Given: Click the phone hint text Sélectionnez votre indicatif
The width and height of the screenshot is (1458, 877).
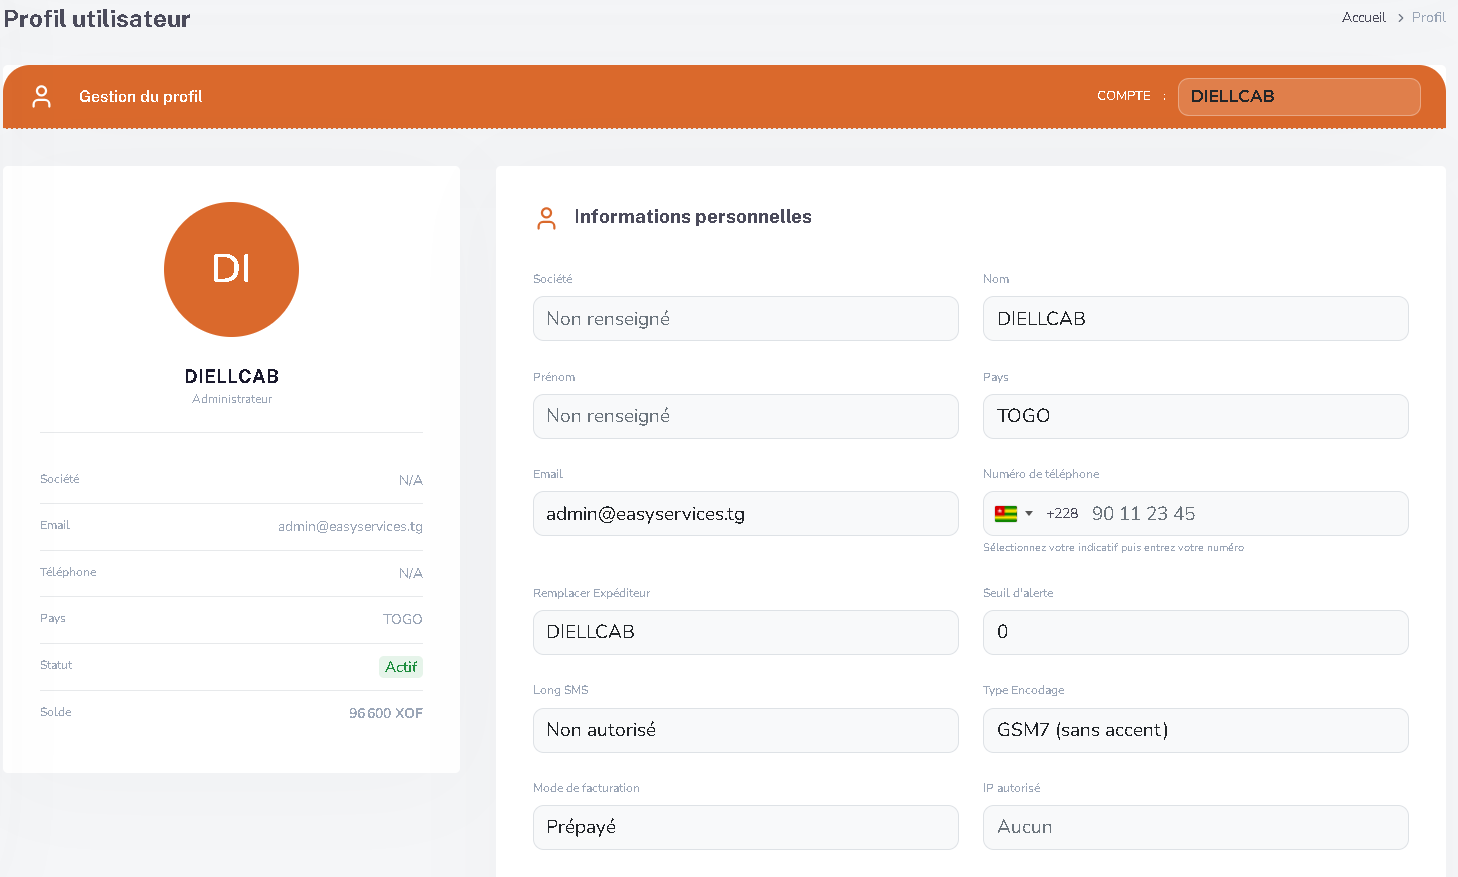Looking at the screenshot, I should click(x=1113, y=548).
